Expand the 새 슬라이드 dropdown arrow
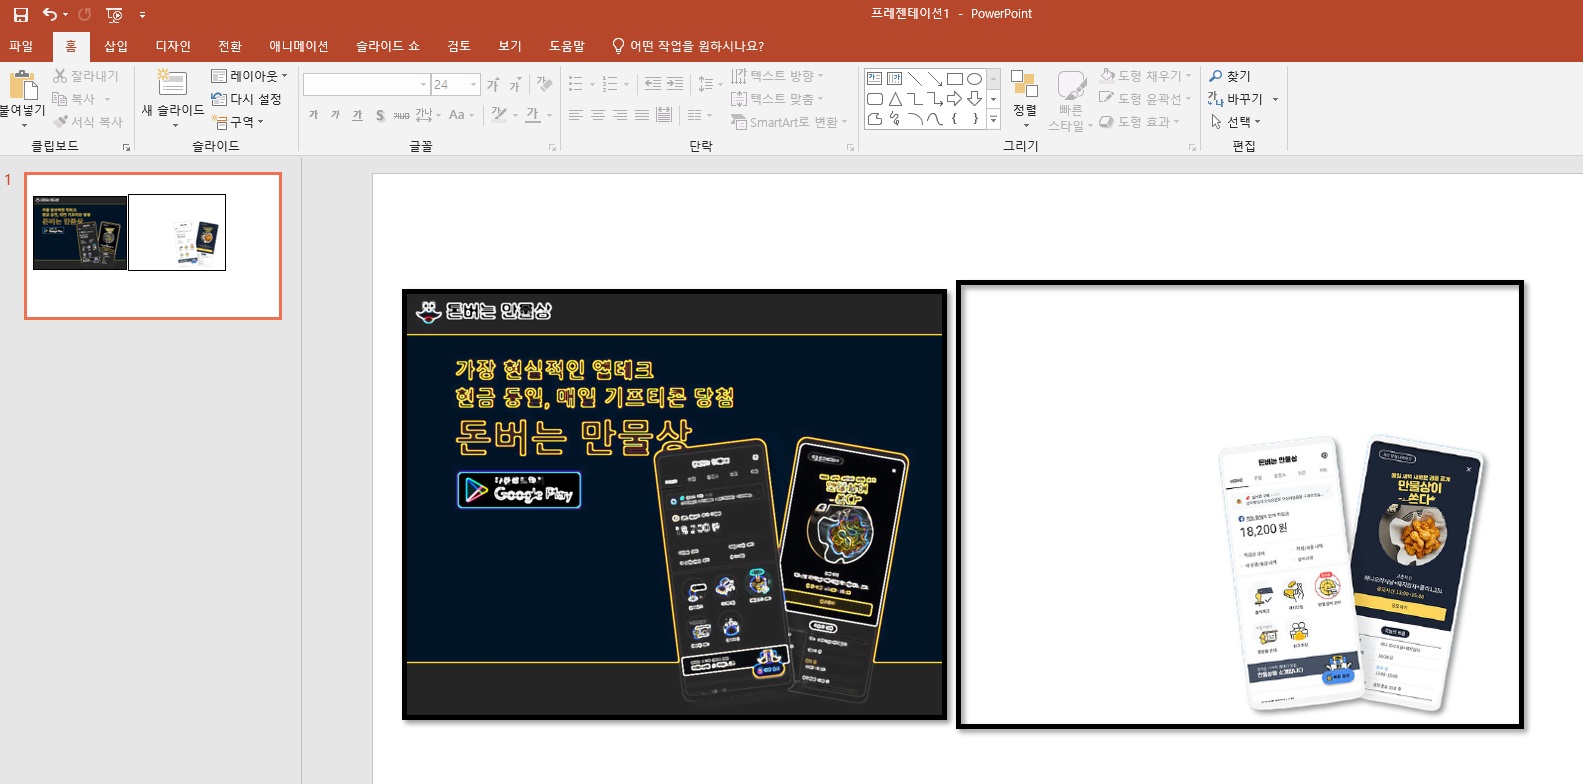Screen dimensions: 1583x784 click(x=174, y=126)
